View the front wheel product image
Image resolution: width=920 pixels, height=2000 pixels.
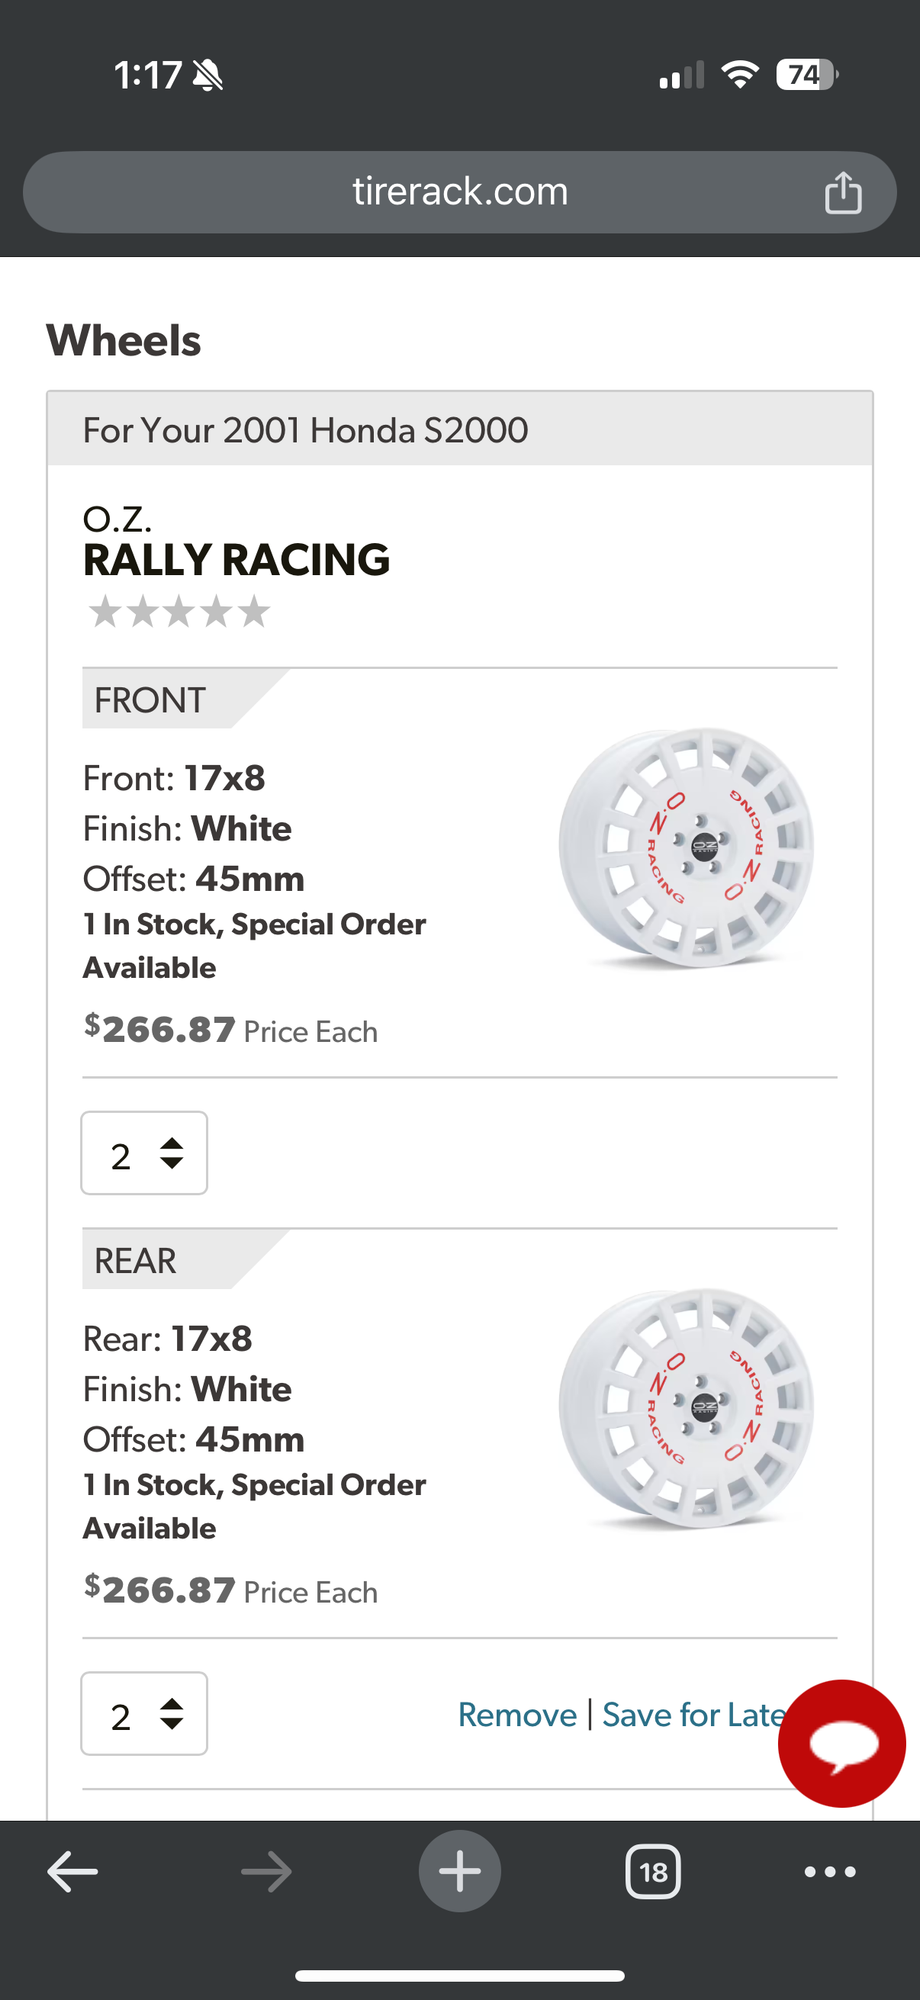[x=686, y=848]
